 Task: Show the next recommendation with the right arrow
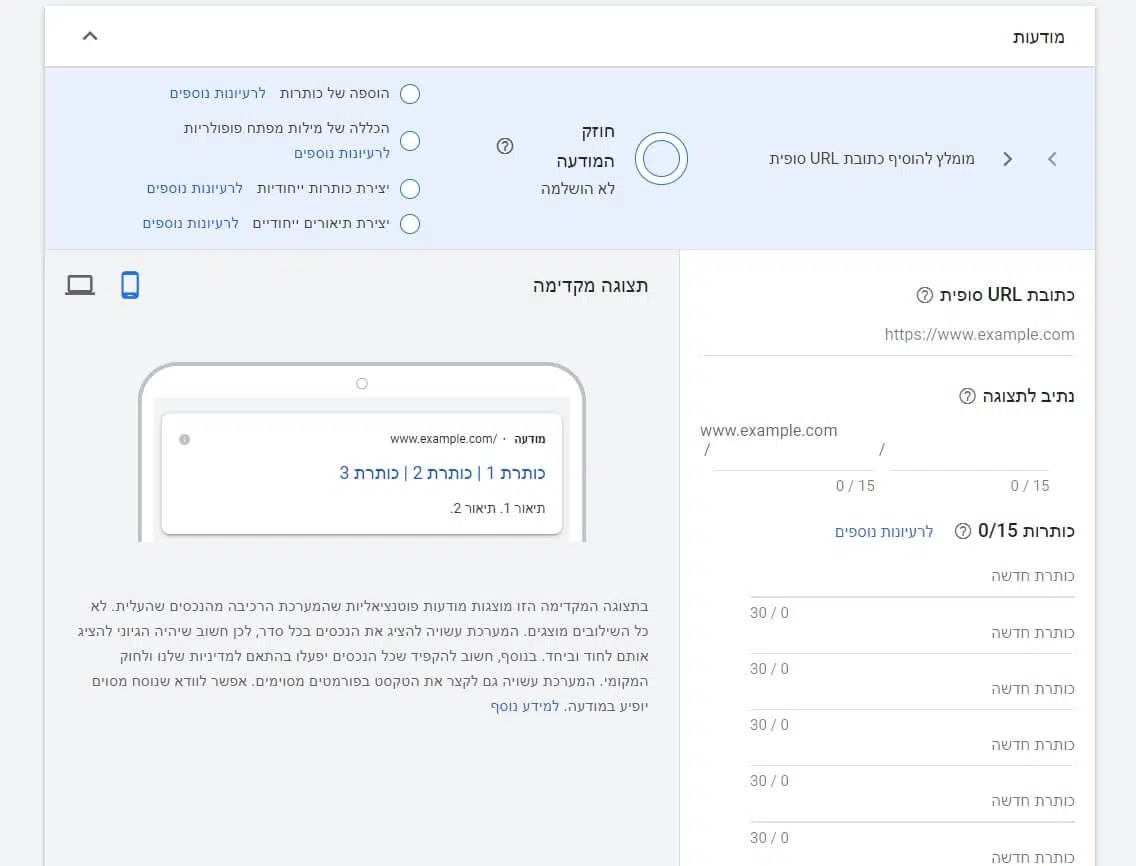pyautogui.click(x=1007, y=159)
